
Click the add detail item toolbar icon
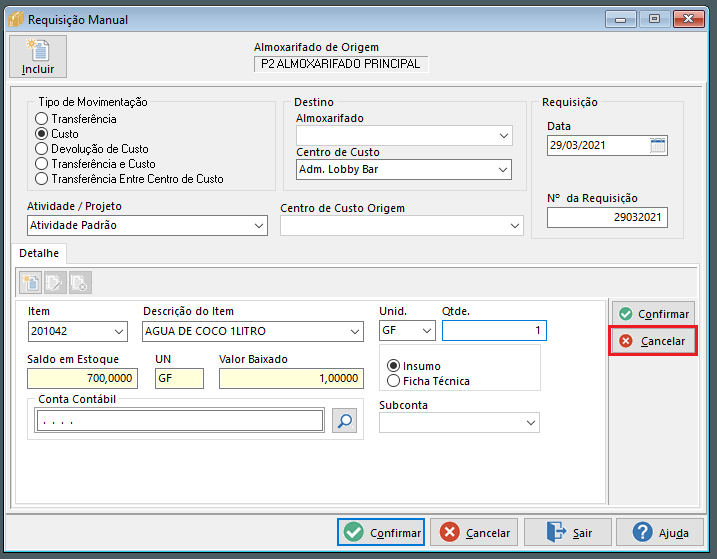(31, 282)
